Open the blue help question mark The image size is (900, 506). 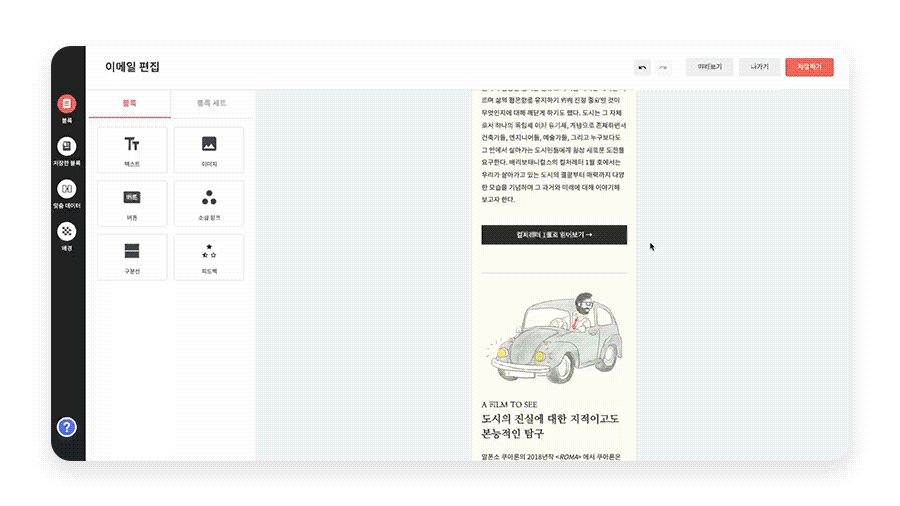(67, 427)
